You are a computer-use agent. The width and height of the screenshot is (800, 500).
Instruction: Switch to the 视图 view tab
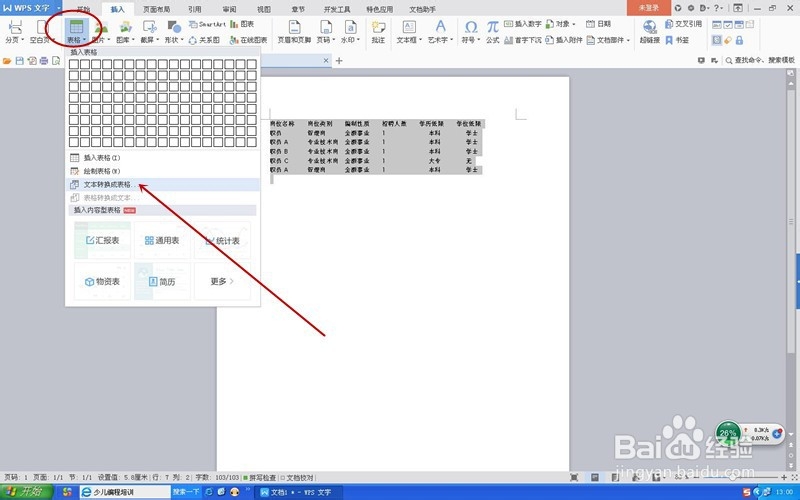[x=264, y=9]
